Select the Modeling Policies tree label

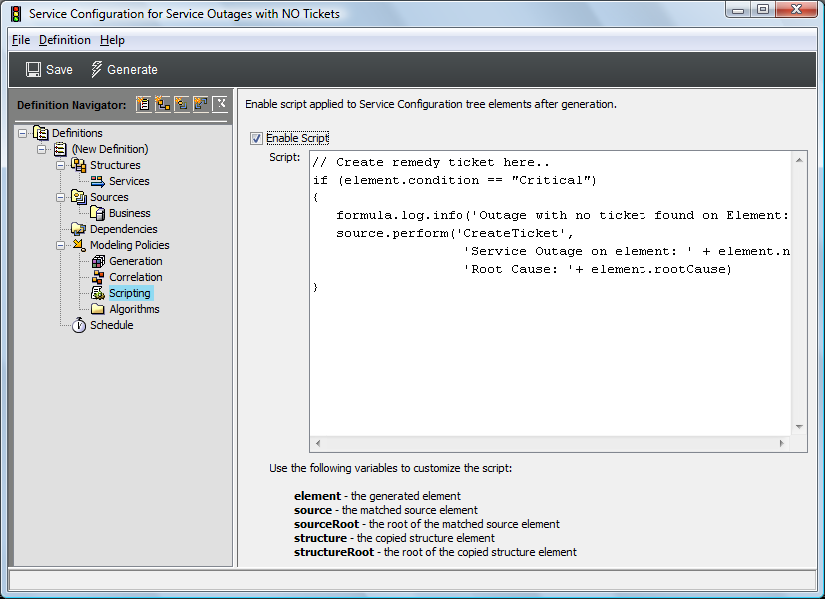pyautogui.click(x=129, y=245)
